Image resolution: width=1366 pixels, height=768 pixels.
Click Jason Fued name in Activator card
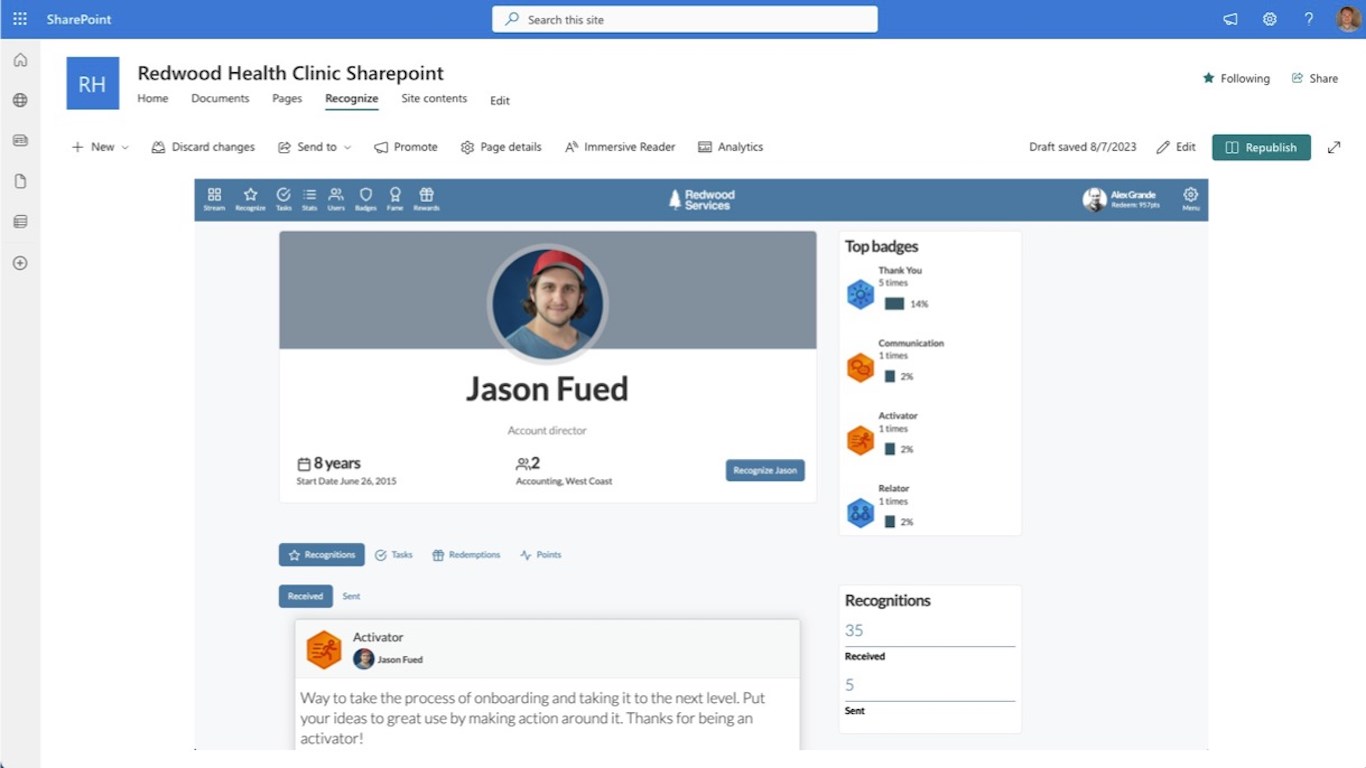(x=400, y=660)
